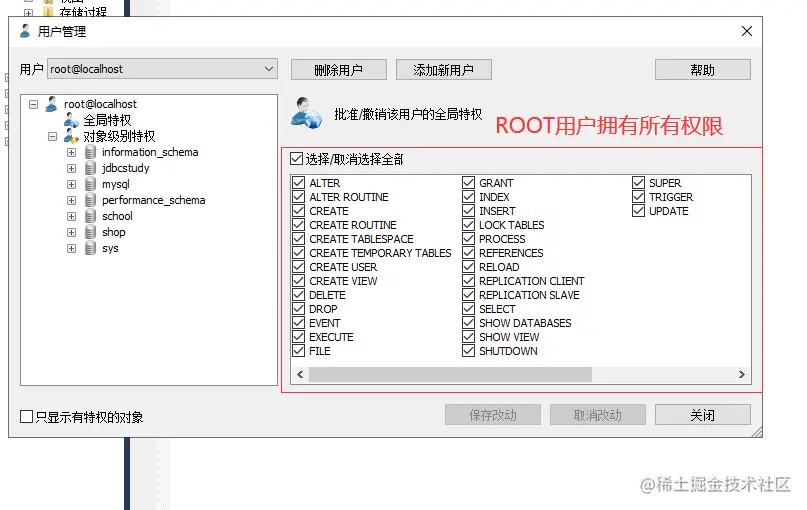Click the global privileges (全局特权) icon
The height and width of the screenshot is (510, 807).
(x=71, y=120)
